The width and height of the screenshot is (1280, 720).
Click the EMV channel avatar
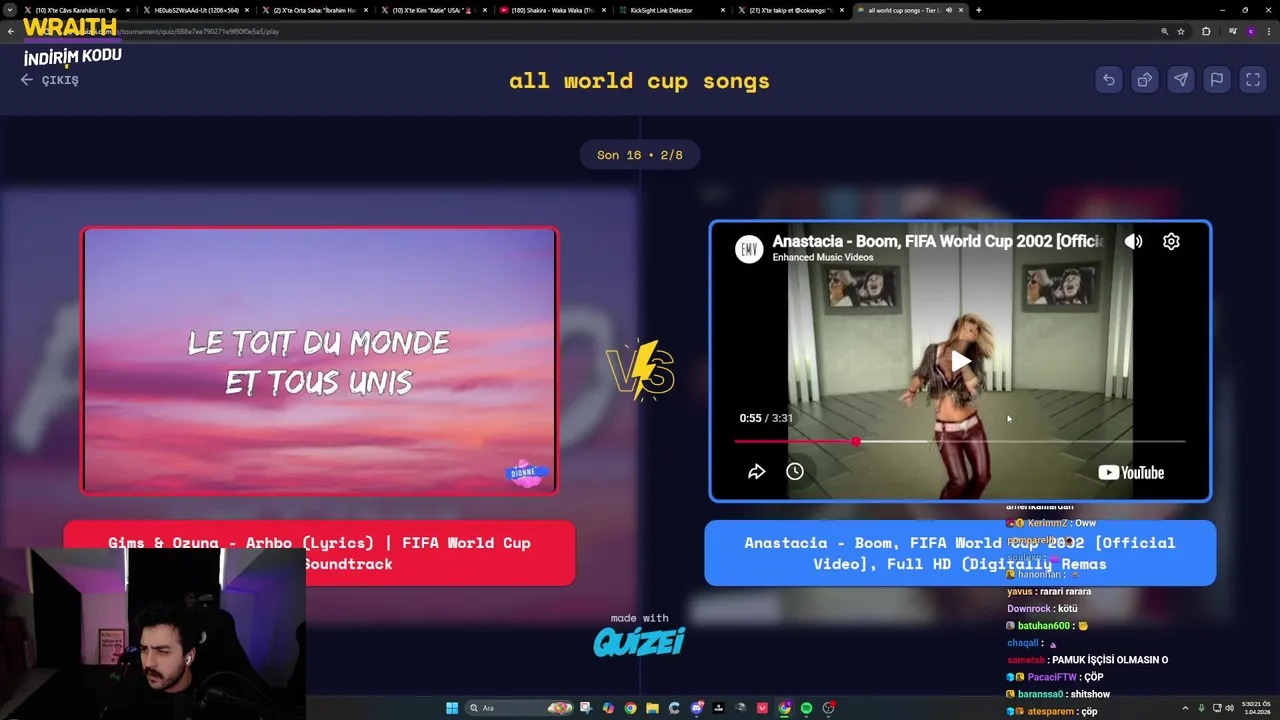point(749,249)
